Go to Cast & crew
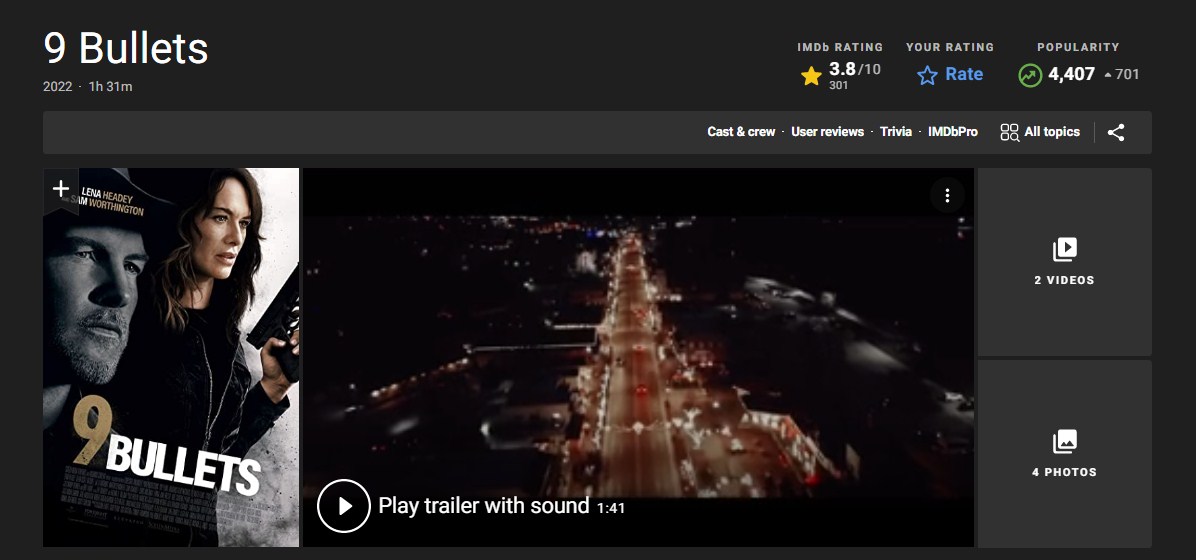The height and width of the screenshot is (560, 1196). (741, 132)
